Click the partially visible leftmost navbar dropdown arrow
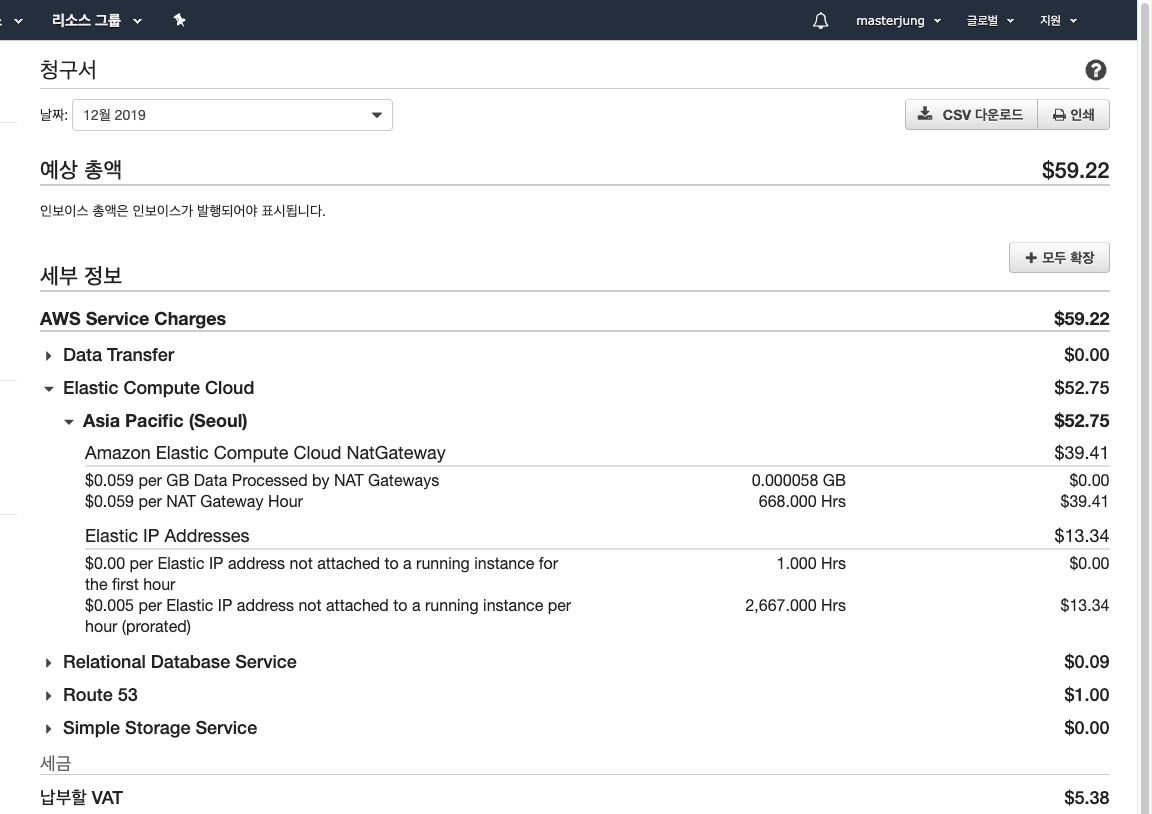Viewport: 1152px width, 814px height. tap(18, 21)
